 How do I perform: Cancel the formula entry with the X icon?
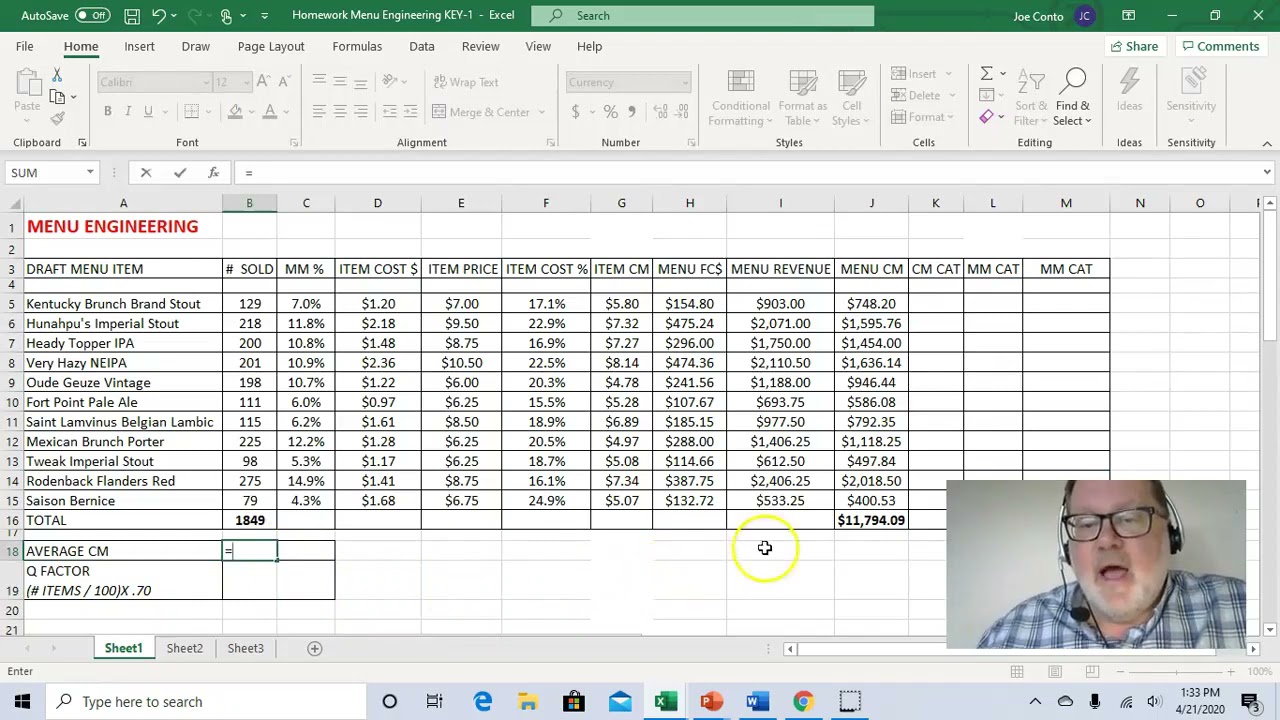coord(146,173)
